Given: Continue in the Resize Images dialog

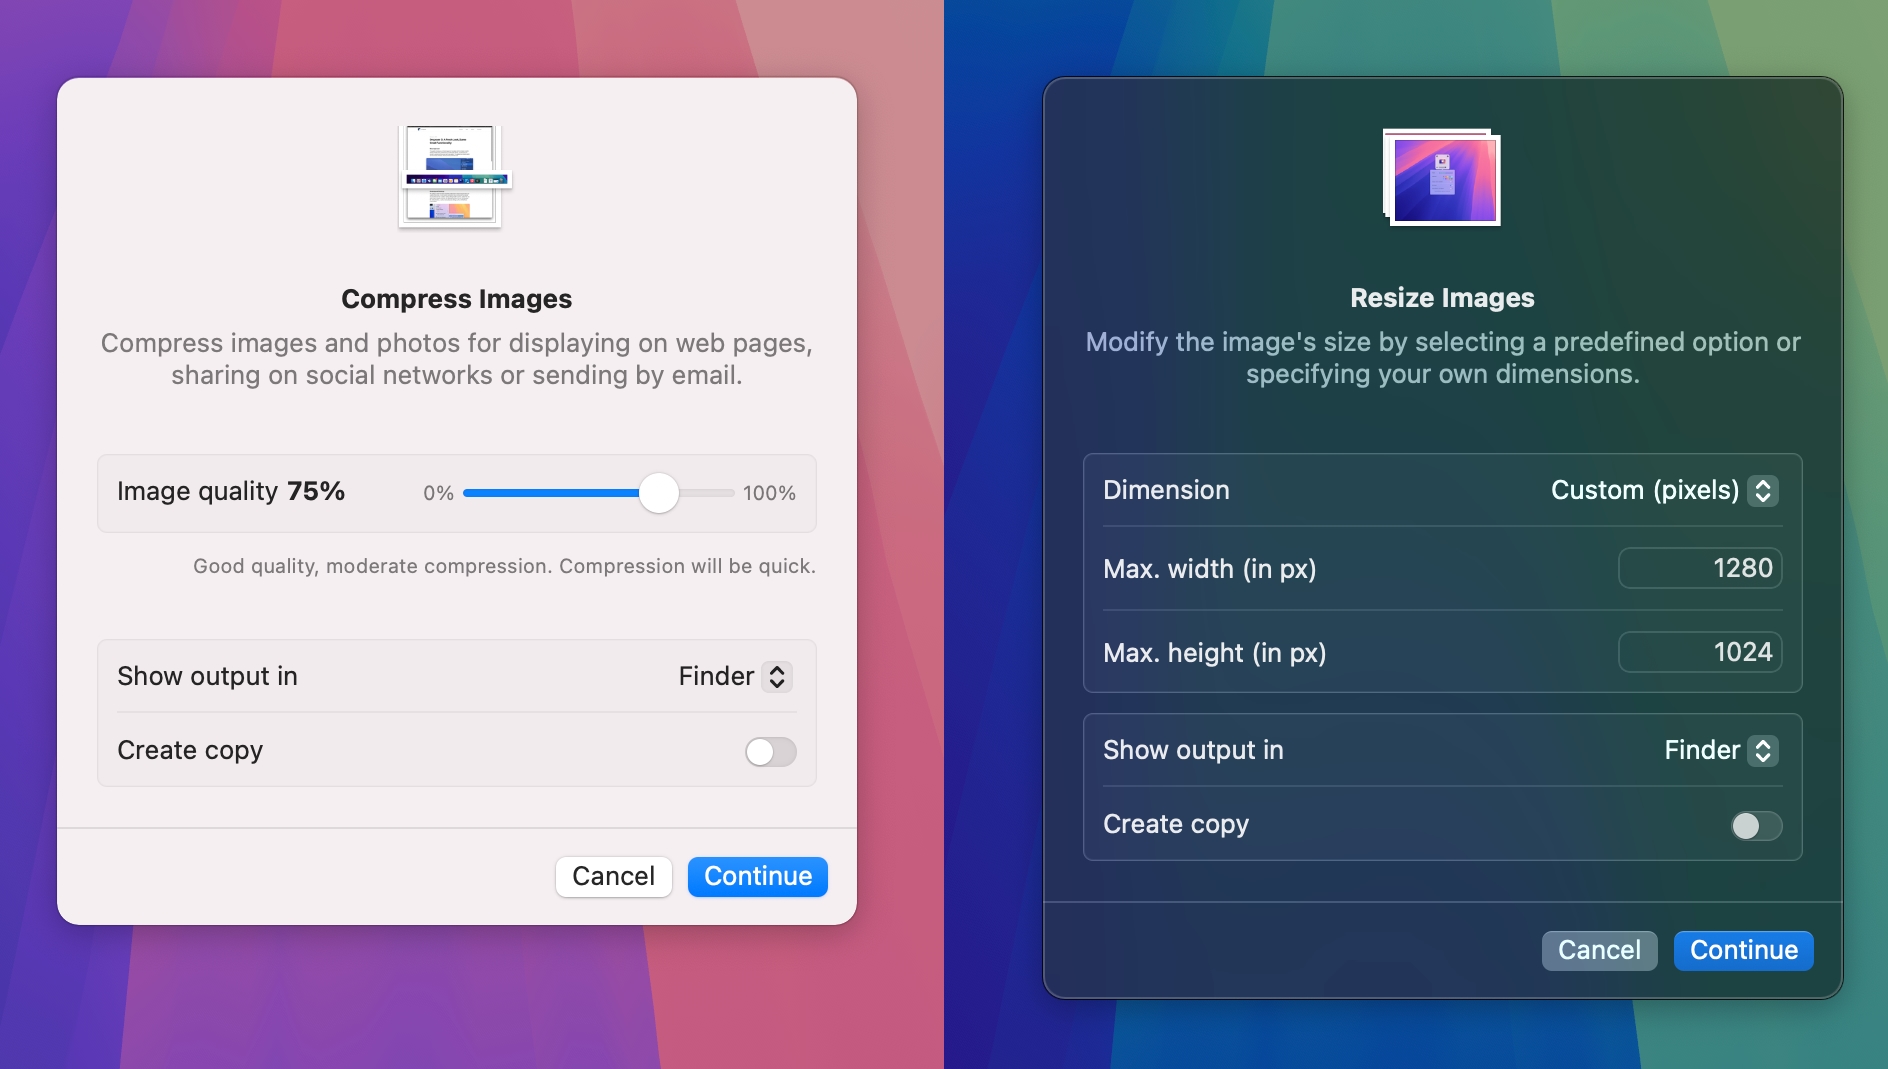Looking at the screenshot, I should (x=1744, y=950).
